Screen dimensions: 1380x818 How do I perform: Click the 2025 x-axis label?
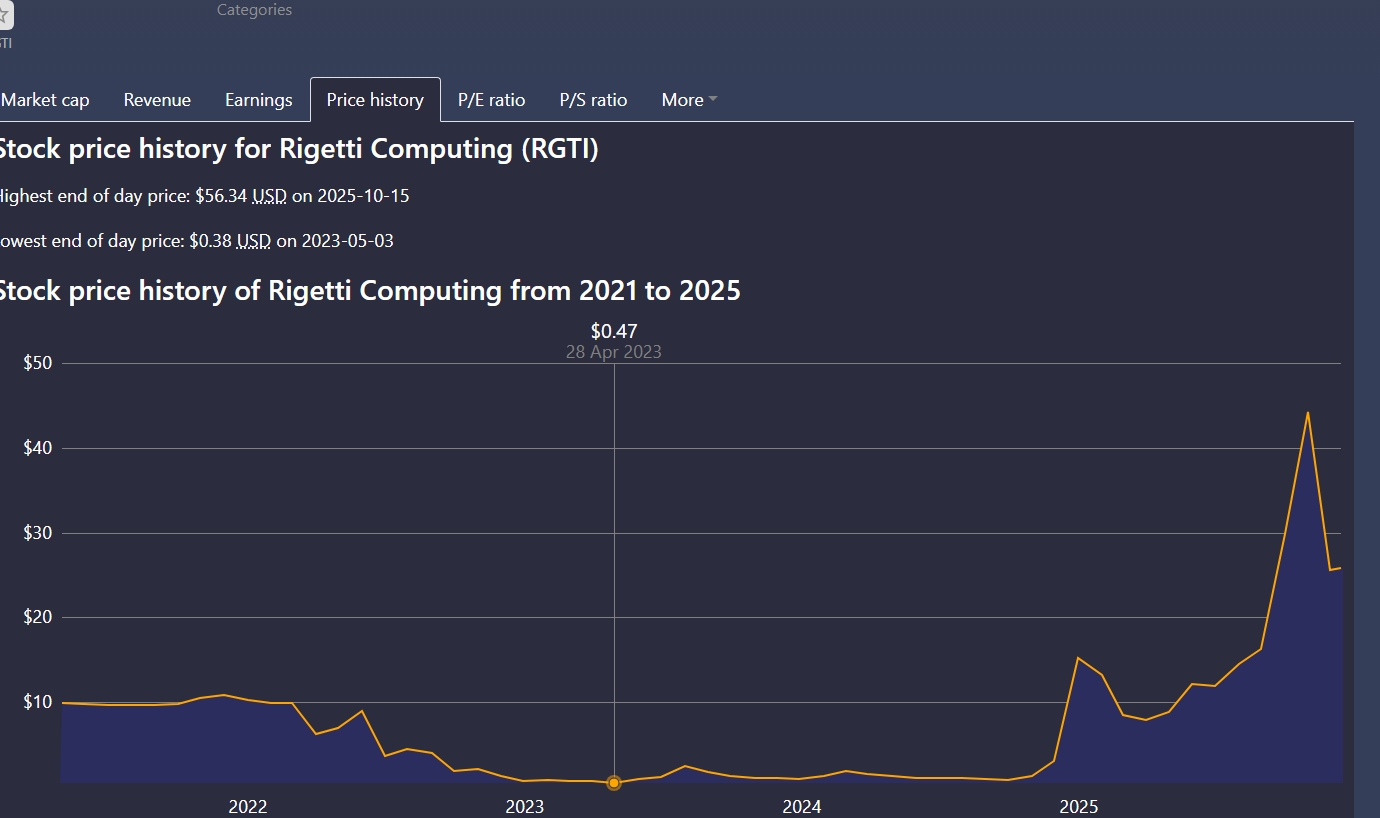[1079, 807]
